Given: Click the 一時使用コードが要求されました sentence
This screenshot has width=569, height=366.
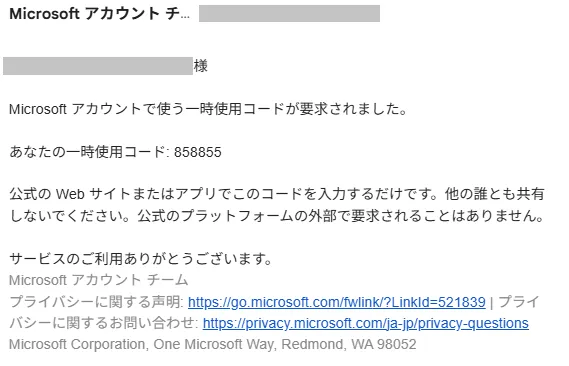Looking at the screenshot, I should coord(208,109).
